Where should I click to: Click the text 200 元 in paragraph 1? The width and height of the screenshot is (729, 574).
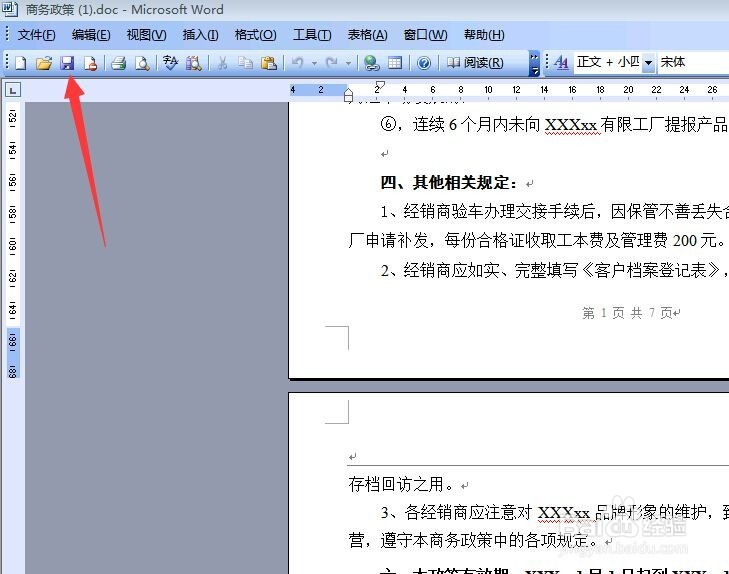(x=695, y=241)
